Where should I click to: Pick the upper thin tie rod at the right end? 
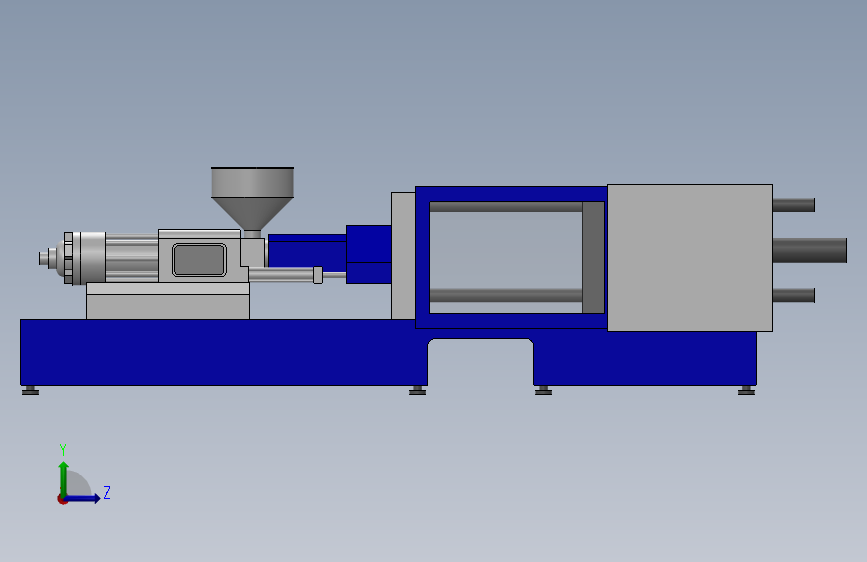coord(793,205)
